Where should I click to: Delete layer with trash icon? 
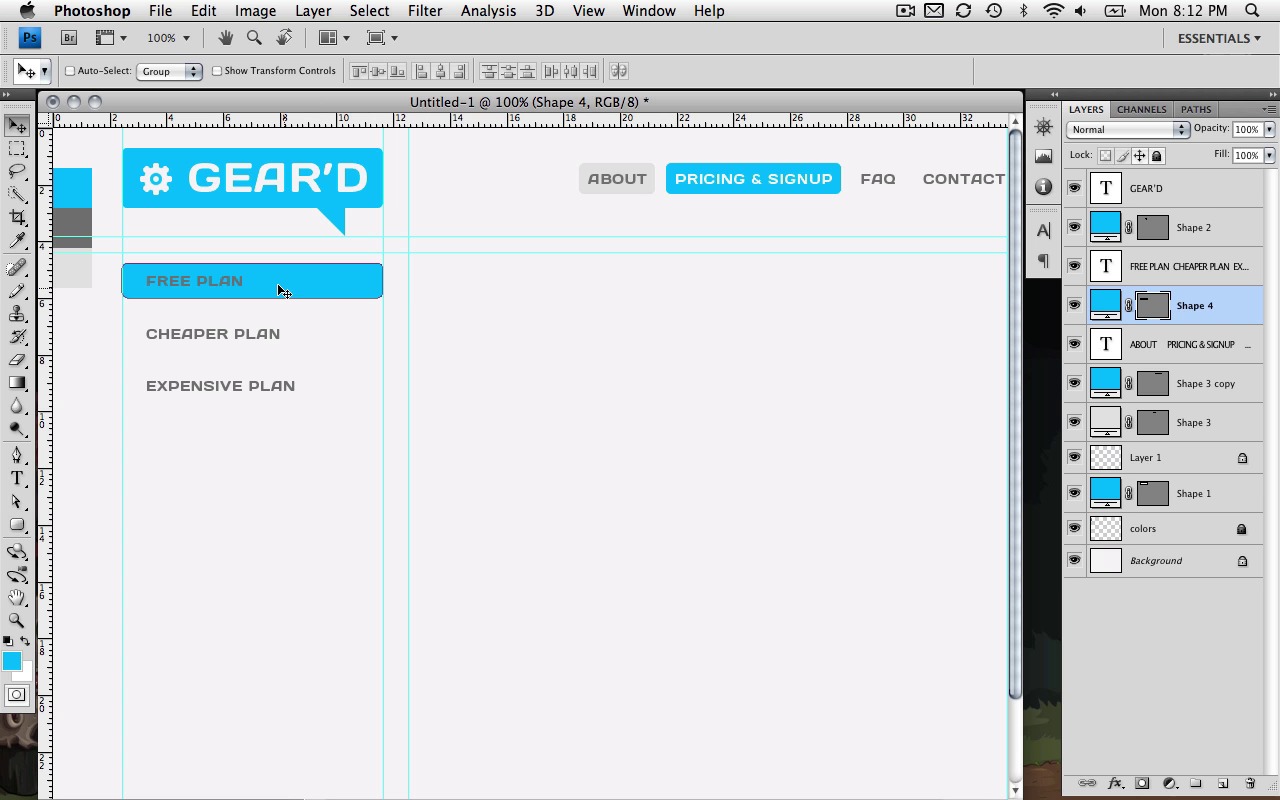pos(1249,784)
